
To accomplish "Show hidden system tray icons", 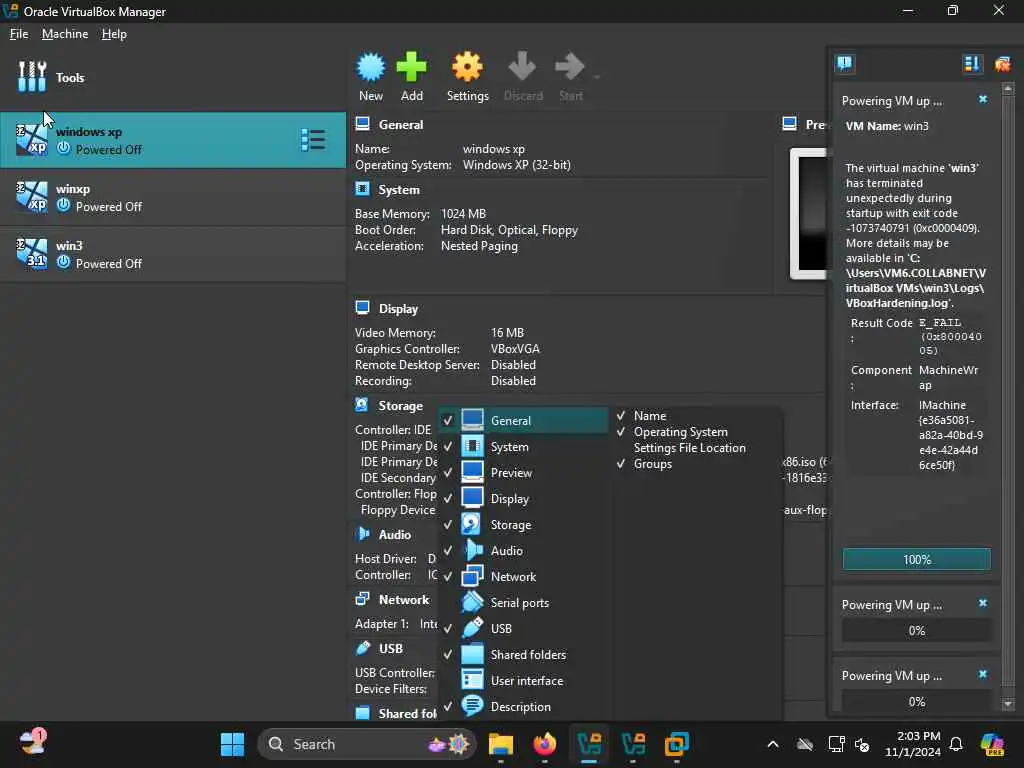I will click(x=773, y=744).
